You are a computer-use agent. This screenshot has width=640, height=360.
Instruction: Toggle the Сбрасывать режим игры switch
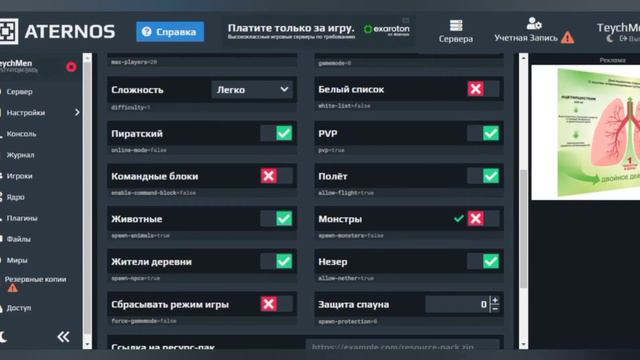click(x=277, y=304)
